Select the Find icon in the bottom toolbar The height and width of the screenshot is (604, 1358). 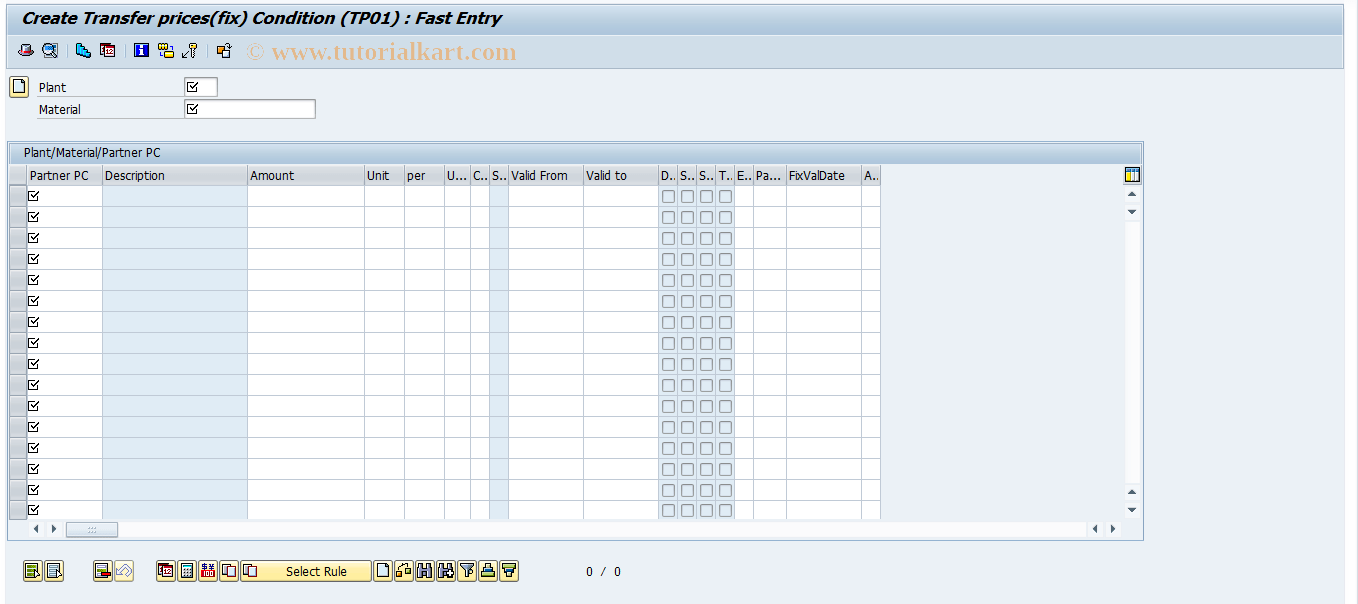tap(424, 571)
